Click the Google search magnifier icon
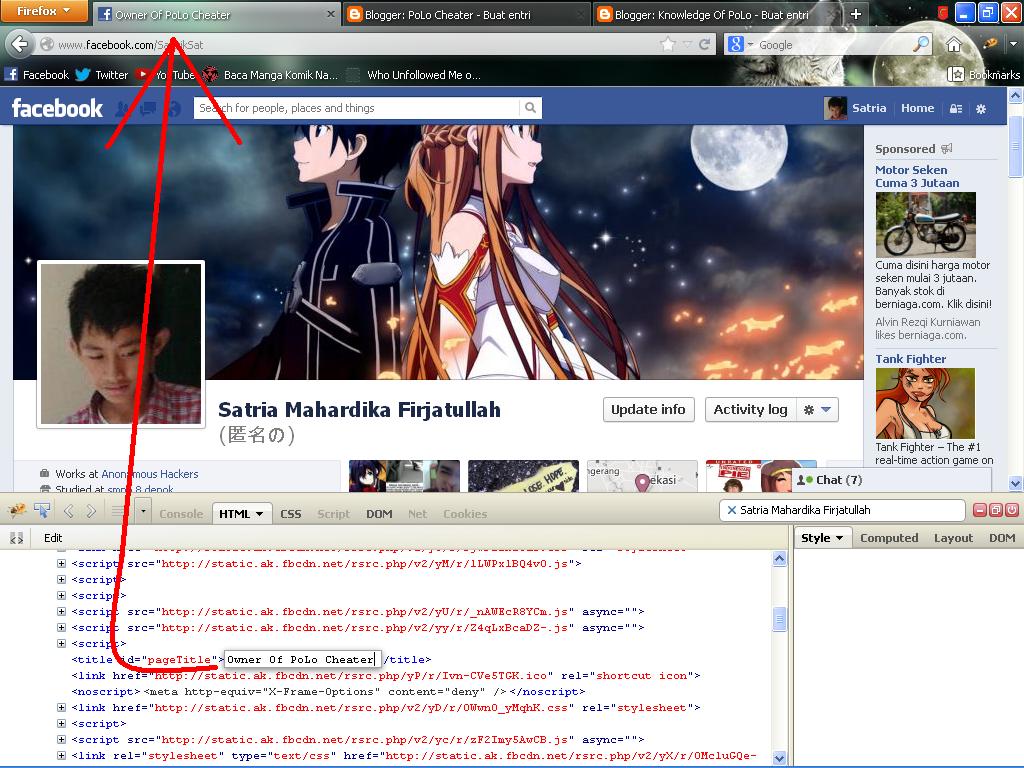 point(921,44)
